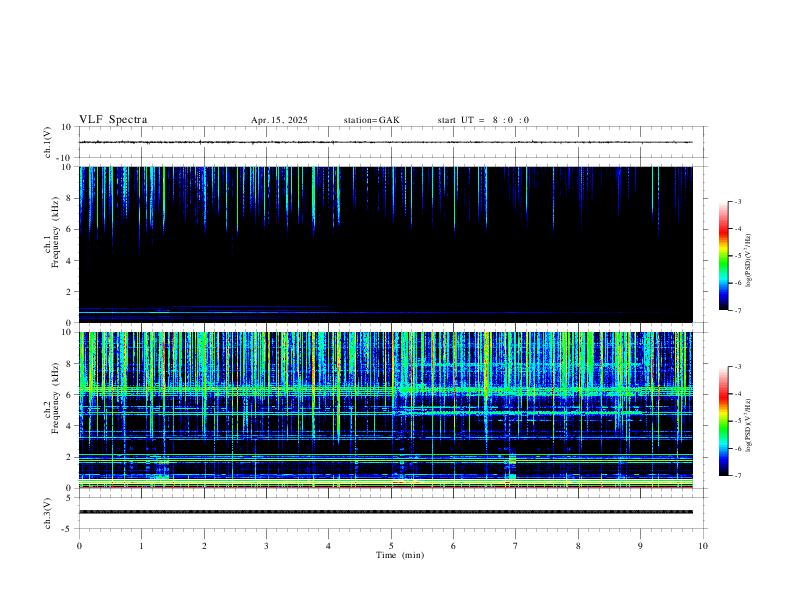Click the '-3' label on ch.2 color bar
This screenshot has width=792, height=612.
(x=737, y=367)
